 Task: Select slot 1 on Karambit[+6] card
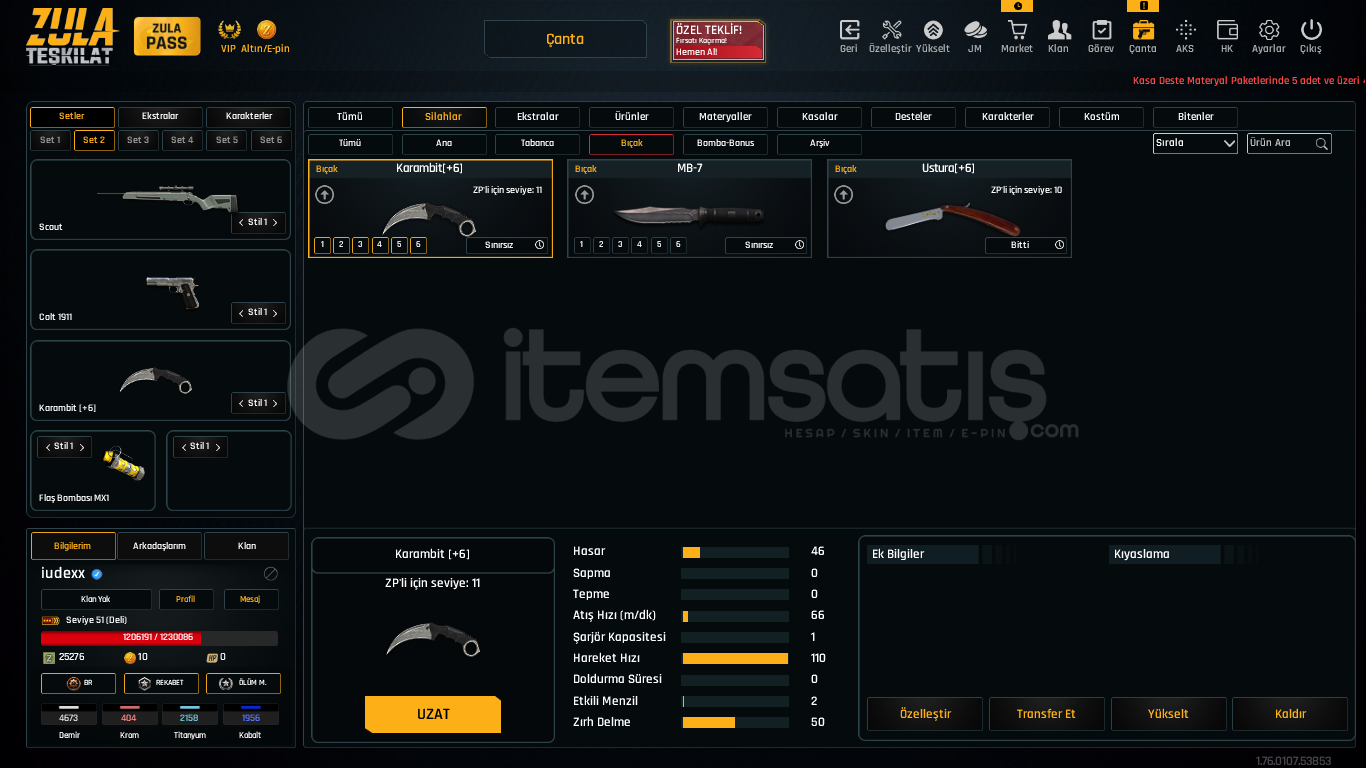click(x=322, y=245)
